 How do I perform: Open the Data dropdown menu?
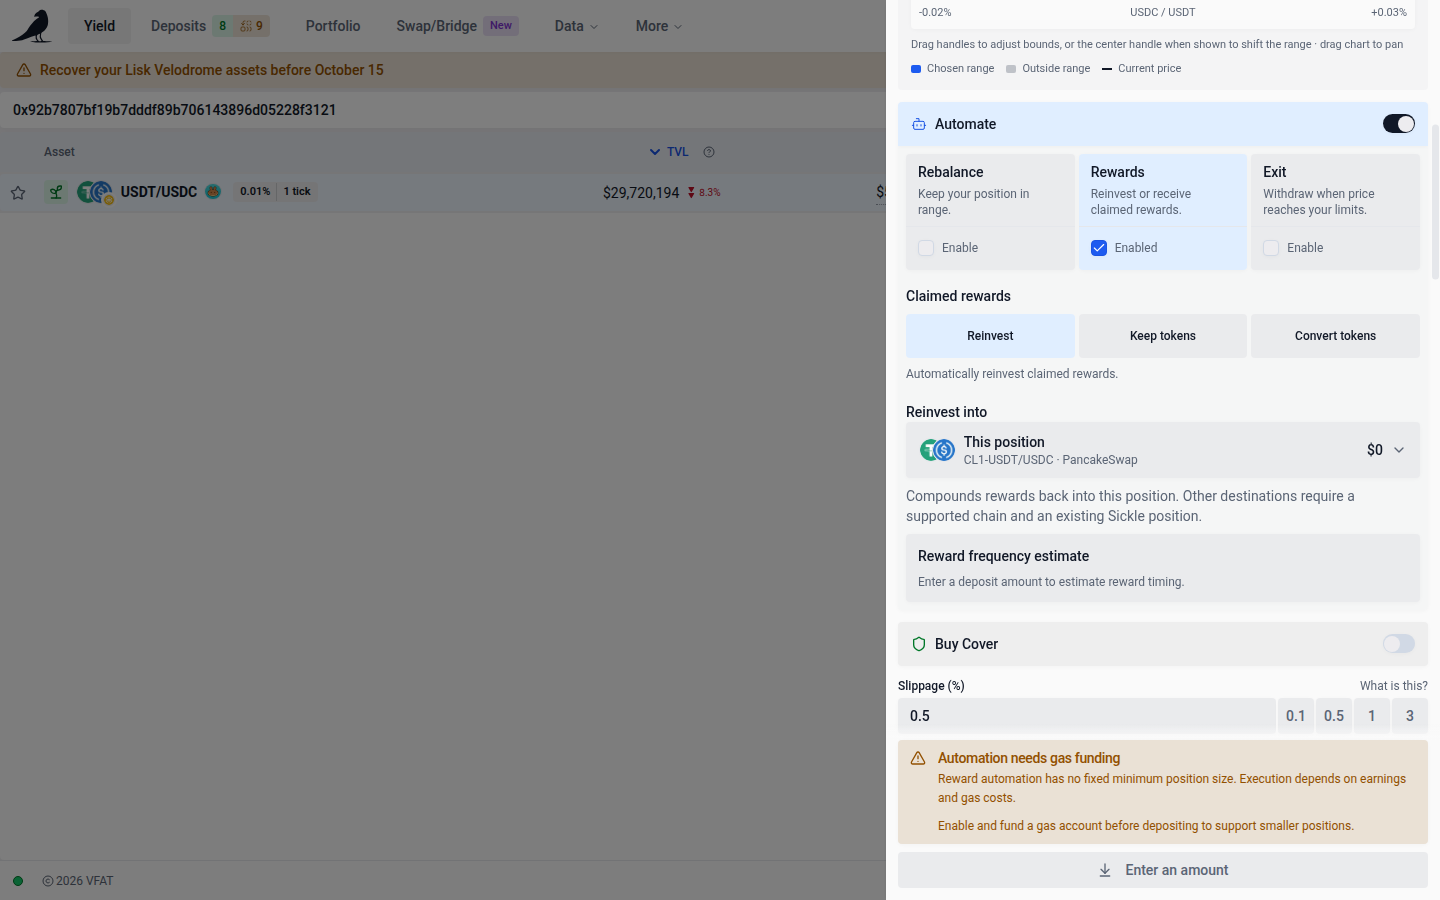pyautogui.click(x=576, y=26)
